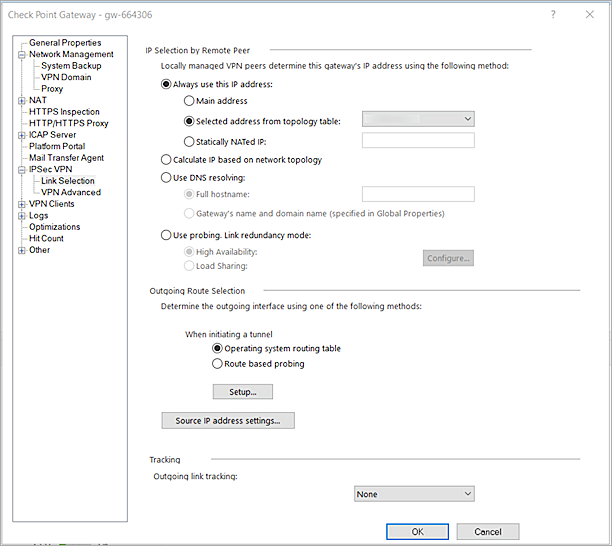
Task: Click the Setup... button
Action: tap(243, 392)
